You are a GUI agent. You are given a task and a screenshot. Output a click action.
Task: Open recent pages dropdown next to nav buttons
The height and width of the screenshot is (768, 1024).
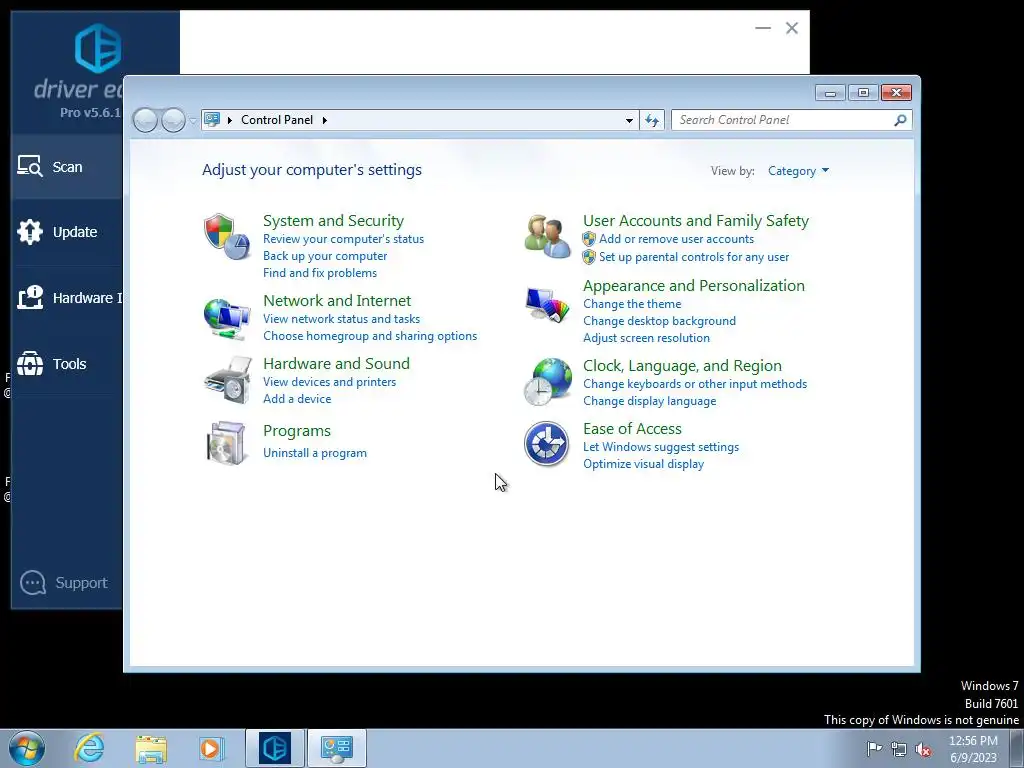pyautogui.click(x=193, y=120)
